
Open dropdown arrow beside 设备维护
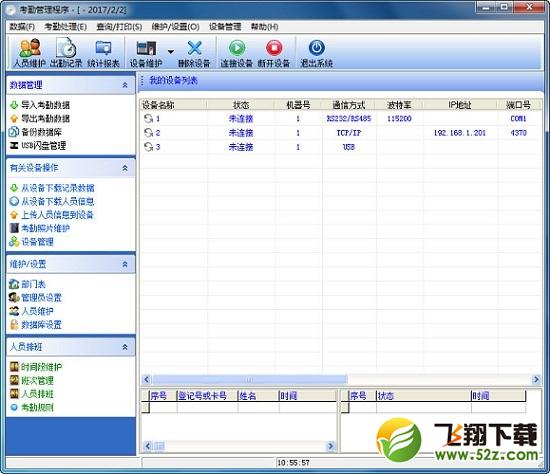tap(171, 52)
